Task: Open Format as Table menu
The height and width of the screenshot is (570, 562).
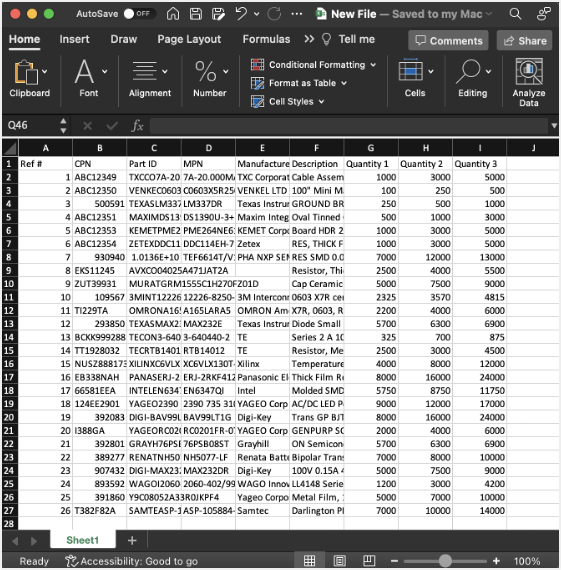Action: (x=299, y=83)
